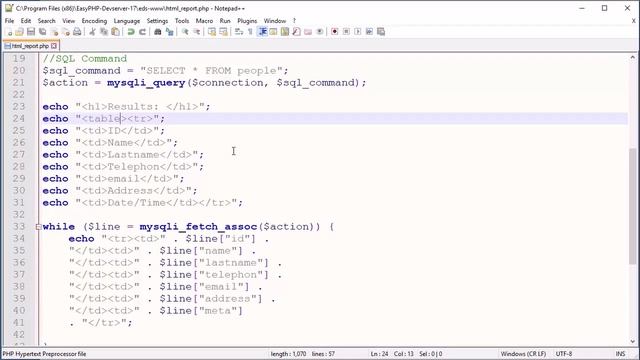
Task: Click the Synchronize Horizontal Scrolling icon
Action: [x=224, y=32]
